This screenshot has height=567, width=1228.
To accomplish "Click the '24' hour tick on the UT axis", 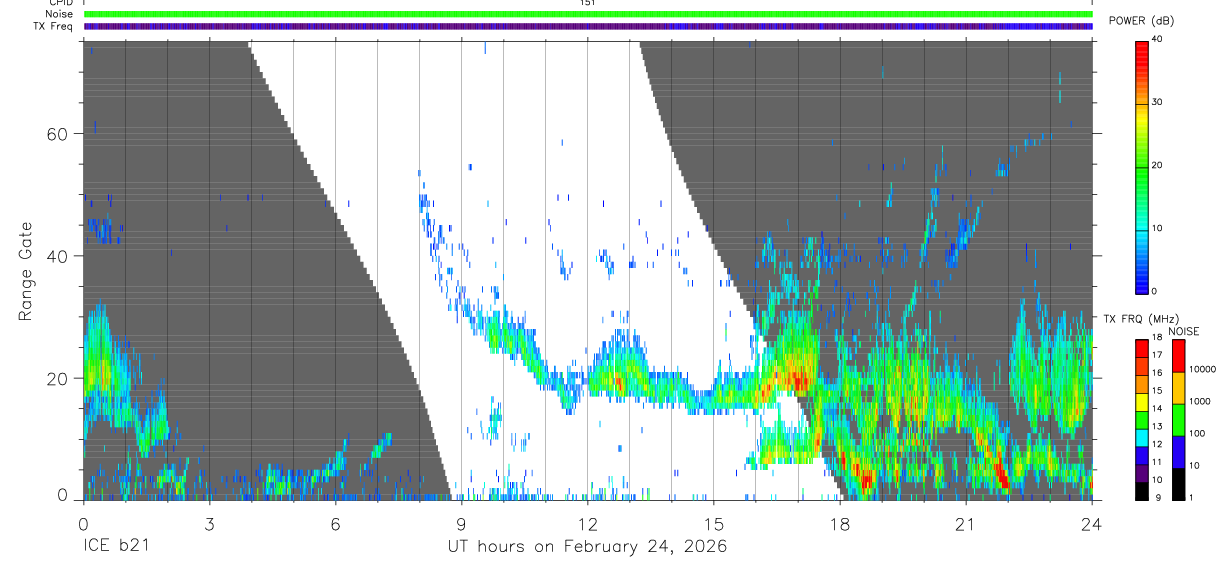I will click(x=1091, y=524).
